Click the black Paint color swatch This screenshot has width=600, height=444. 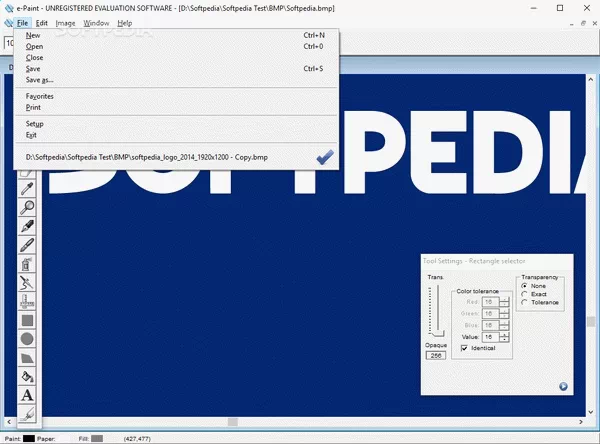(29, 439)
